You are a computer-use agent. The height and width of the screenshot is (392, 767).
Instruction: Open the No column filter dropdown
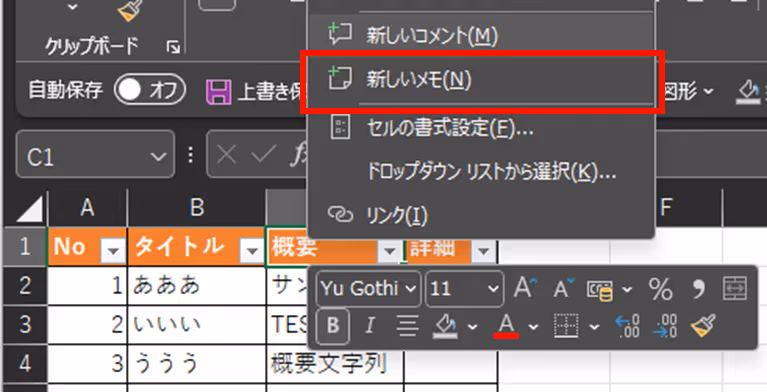click(x=113, y=251)
